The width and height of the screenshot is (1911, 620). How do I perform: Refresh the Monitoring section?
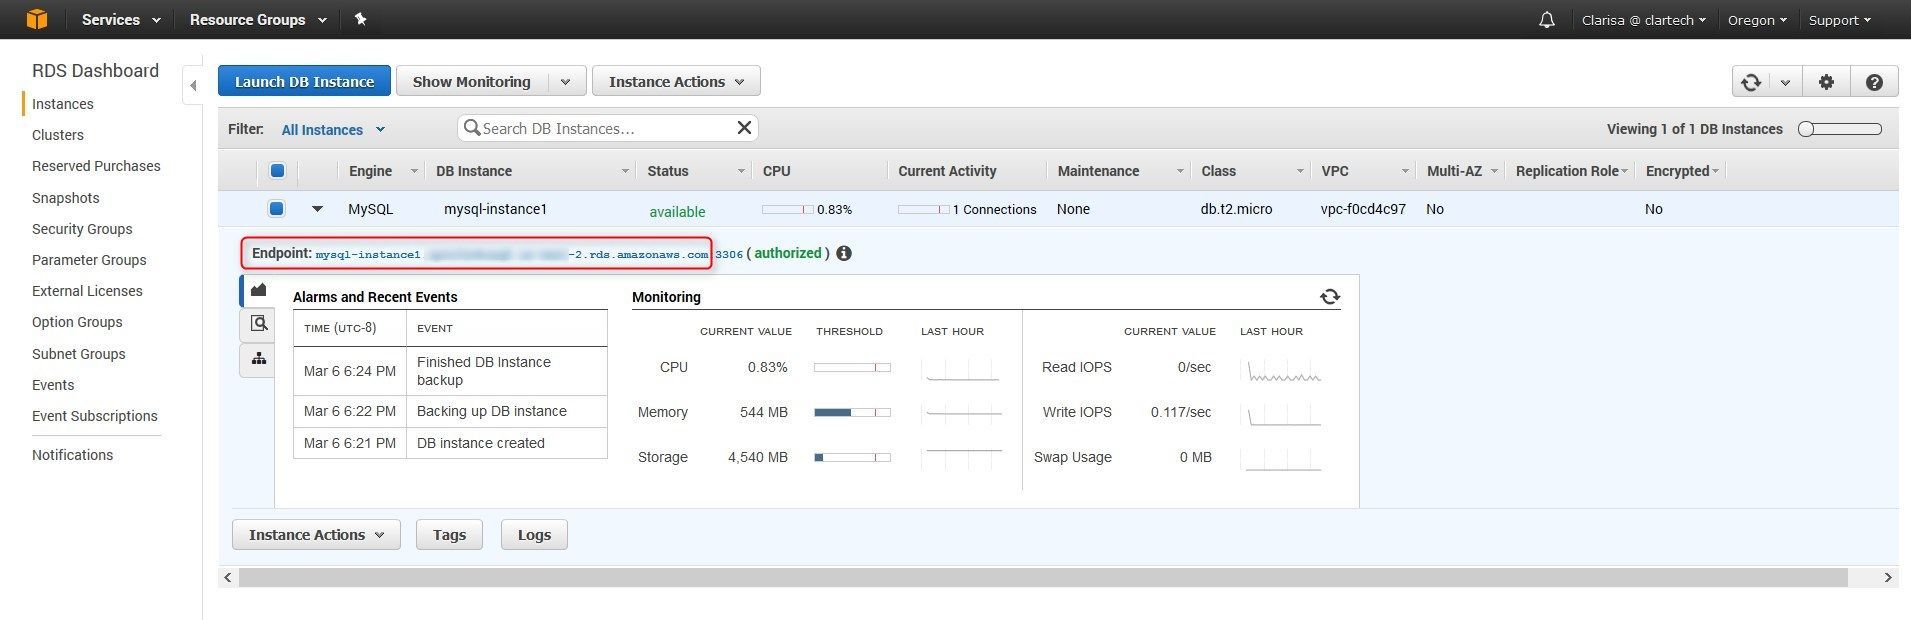click(1330, 297)
